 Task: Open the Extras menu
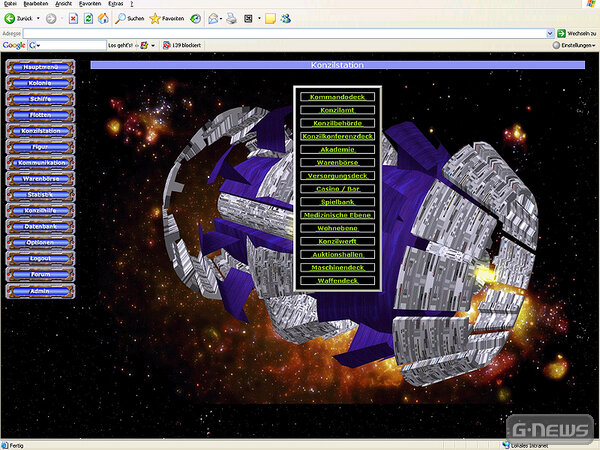click(116, 3)
